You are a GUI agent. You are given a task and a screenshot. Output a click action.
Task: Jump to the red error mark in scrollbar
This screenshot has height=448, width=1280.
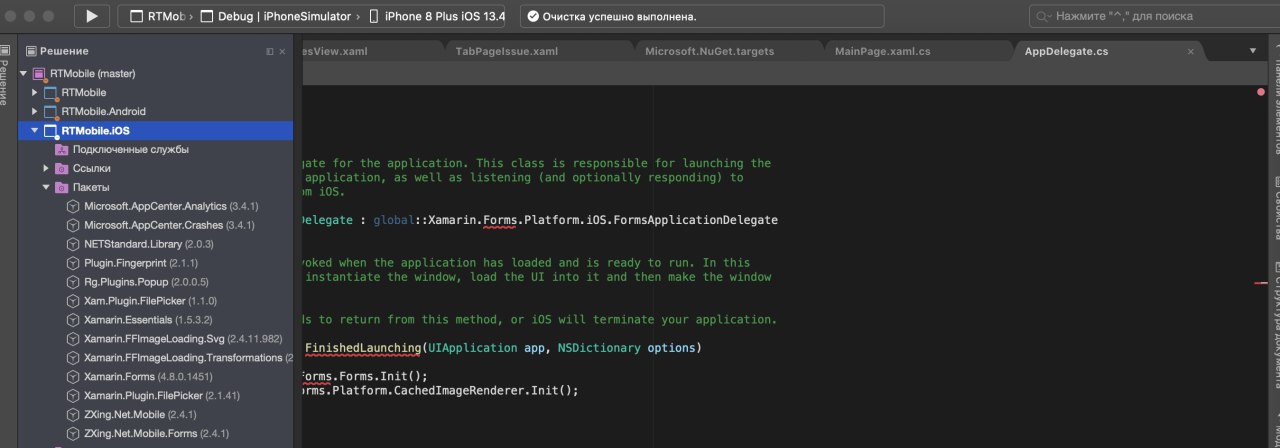pos(1260,283)
